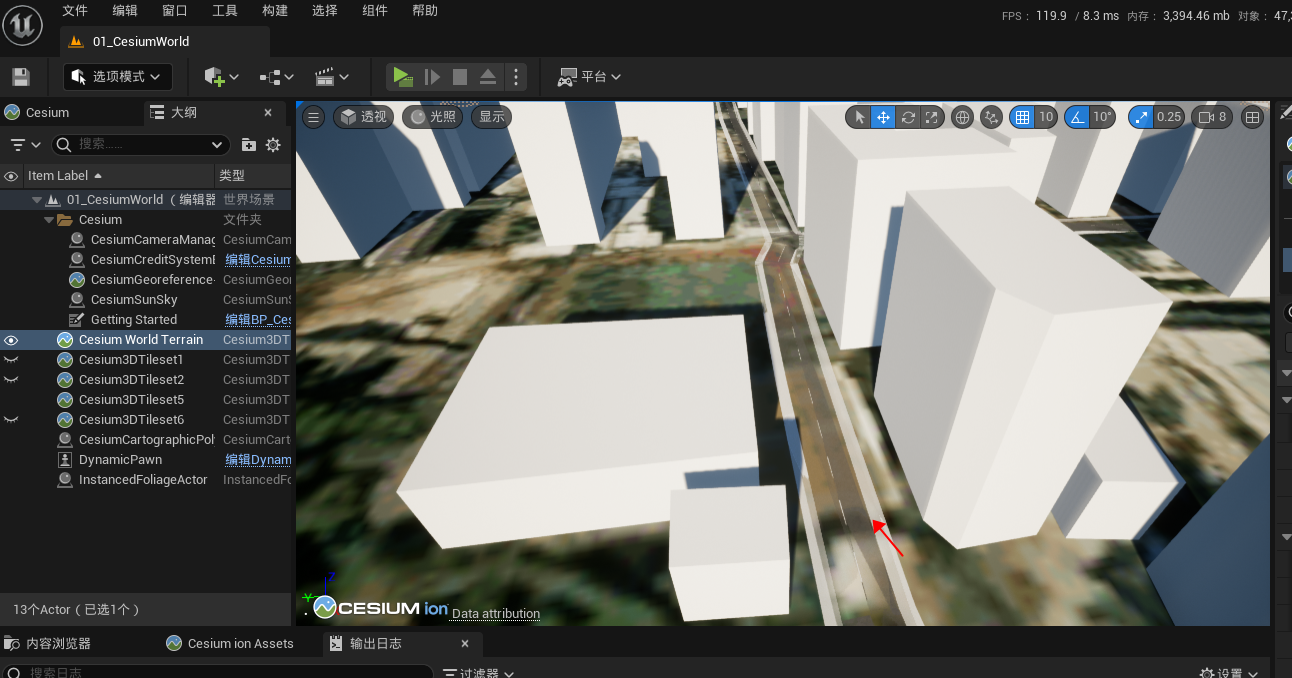The image size is (1292, 678).
Task: Open the 显示 show flags menu
Action: point(492,117)
